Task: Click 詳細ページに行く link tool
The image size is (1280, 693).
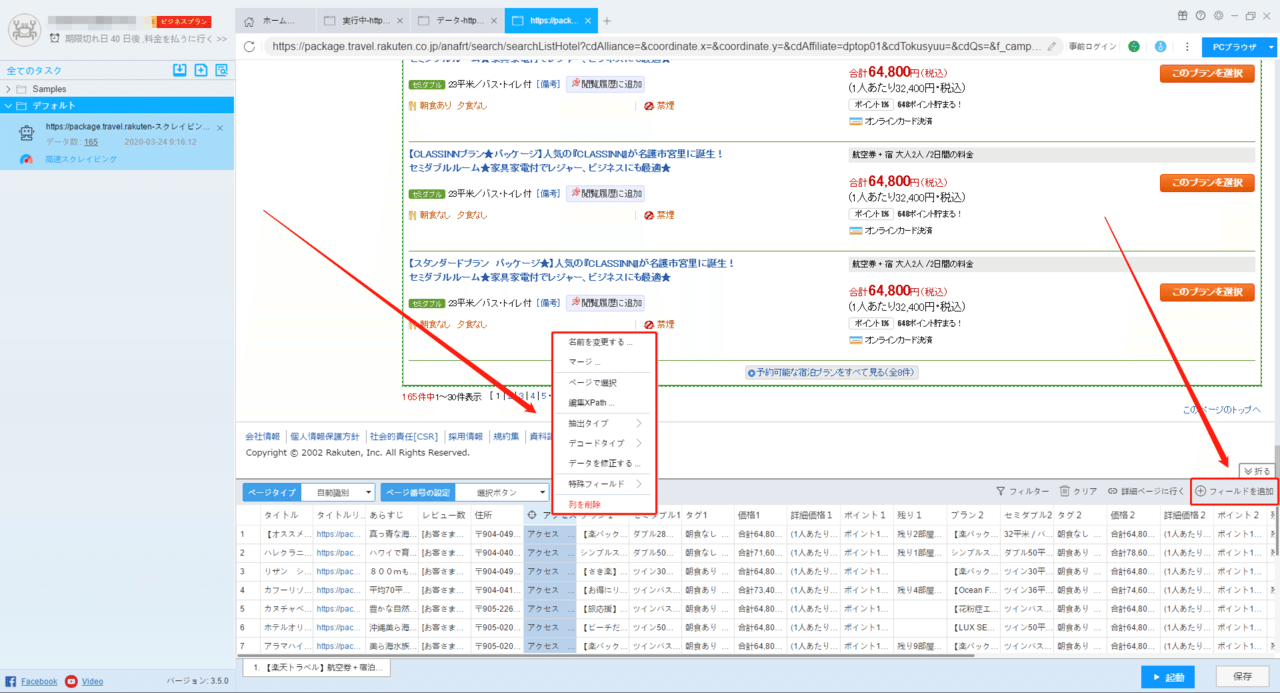Action: [1146, 491]
